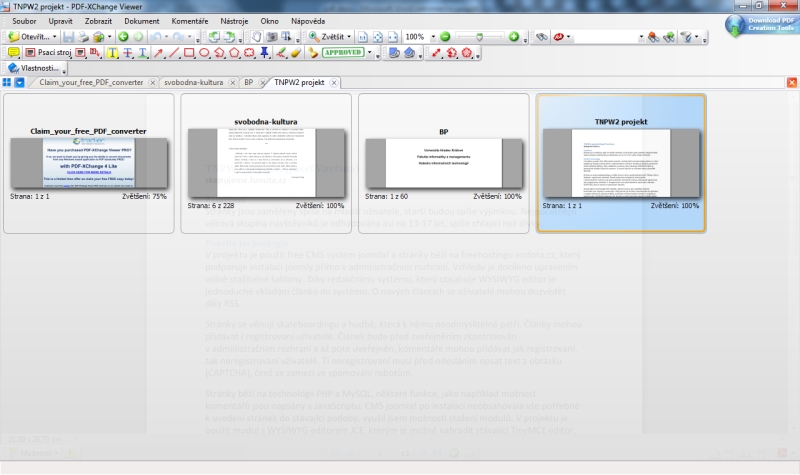Open the 100% zoom level dropdown
The width and height of the screenshot is (800, 475).
click(433, 37)
